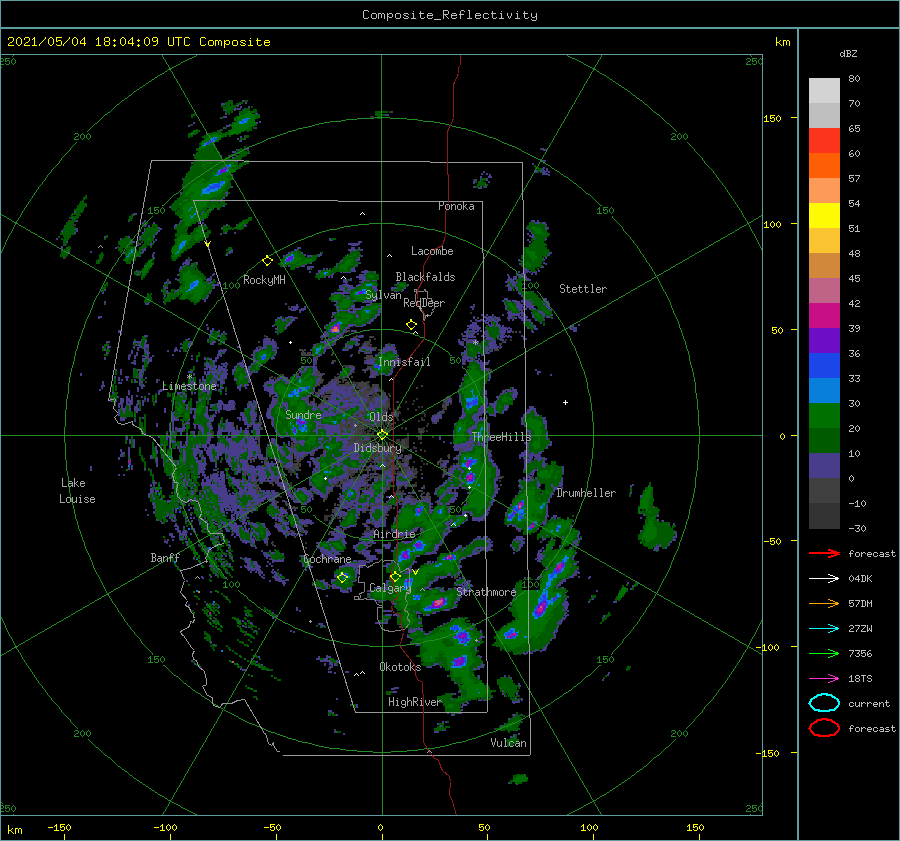
Task: Click the red forecast arrow in legend
Action: click(x=824, y=553)
